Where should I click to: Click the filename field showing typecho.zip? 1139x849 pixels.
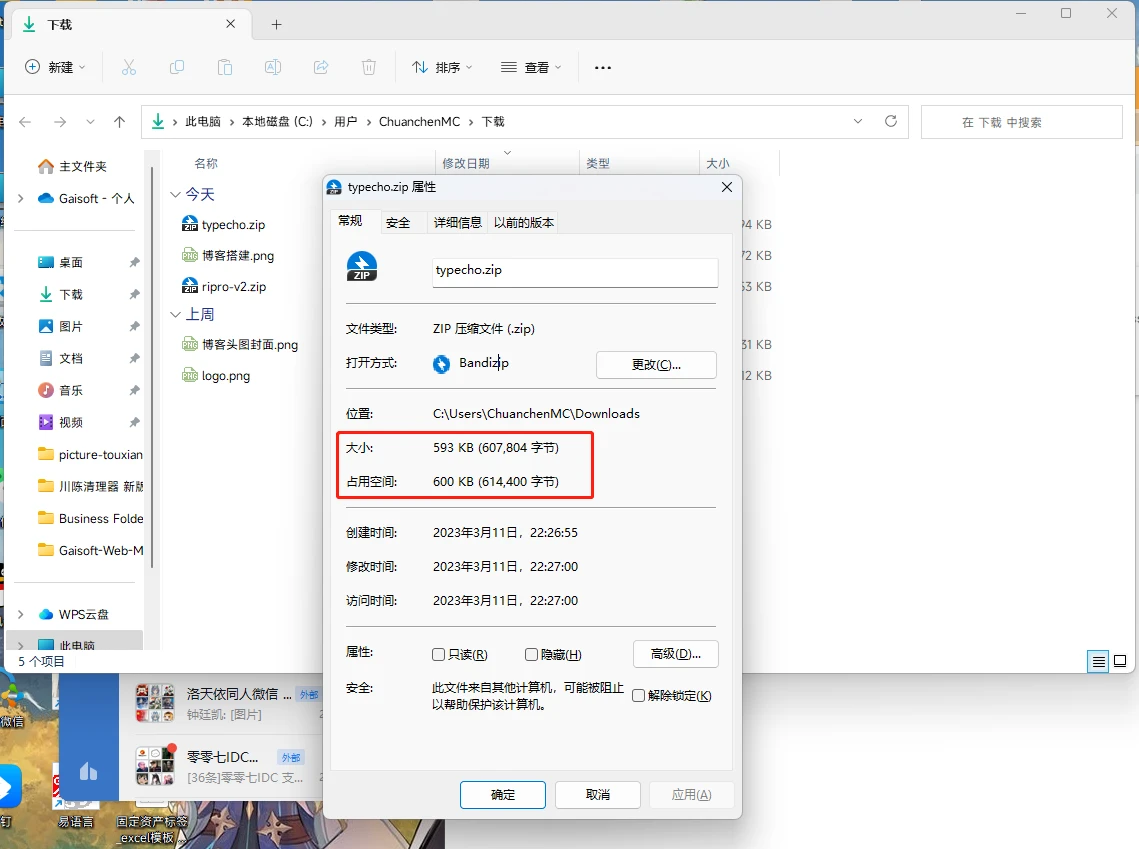tap(575, 271)
